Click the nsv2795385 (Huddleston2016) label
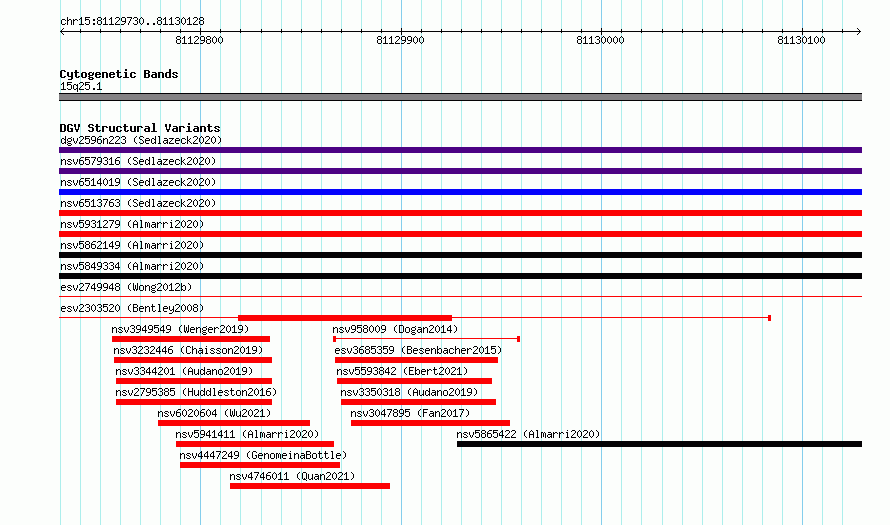 pyautogui.click(x=196, y=392)
